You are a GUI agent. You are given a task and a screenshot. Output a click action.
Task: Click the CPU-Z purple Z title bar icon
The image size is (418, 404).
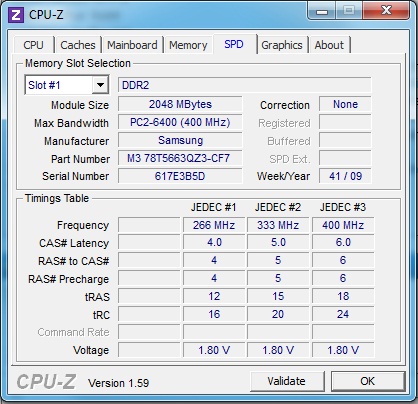click(x=16, y=15)
